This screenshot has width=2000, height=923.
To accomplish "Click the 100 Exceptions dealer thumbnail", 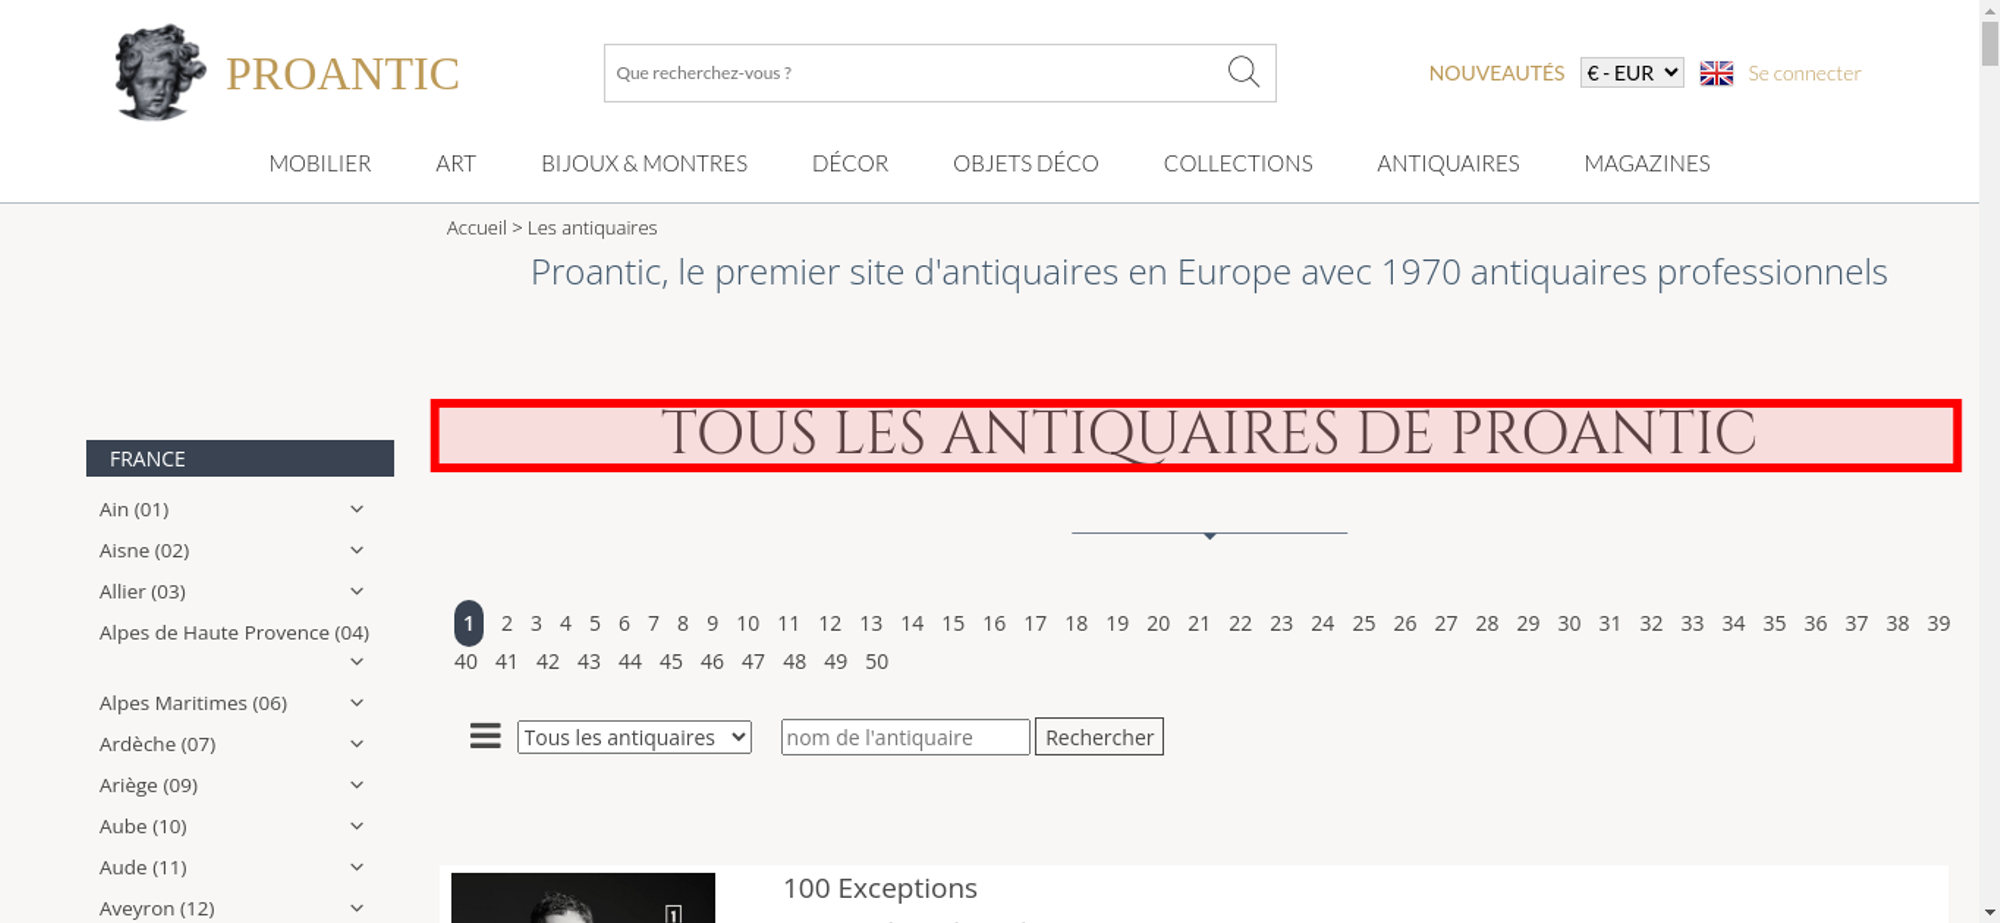I will (x=583, y=898).
